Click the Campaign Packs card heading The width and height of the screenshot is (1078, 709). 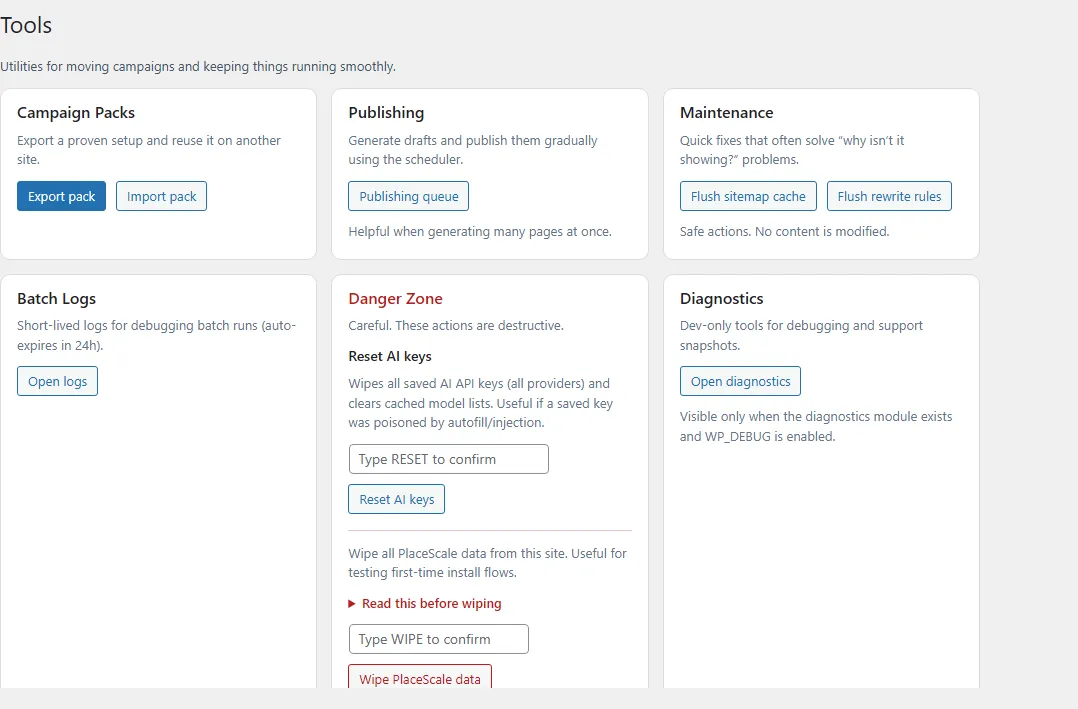click(76, 113)
